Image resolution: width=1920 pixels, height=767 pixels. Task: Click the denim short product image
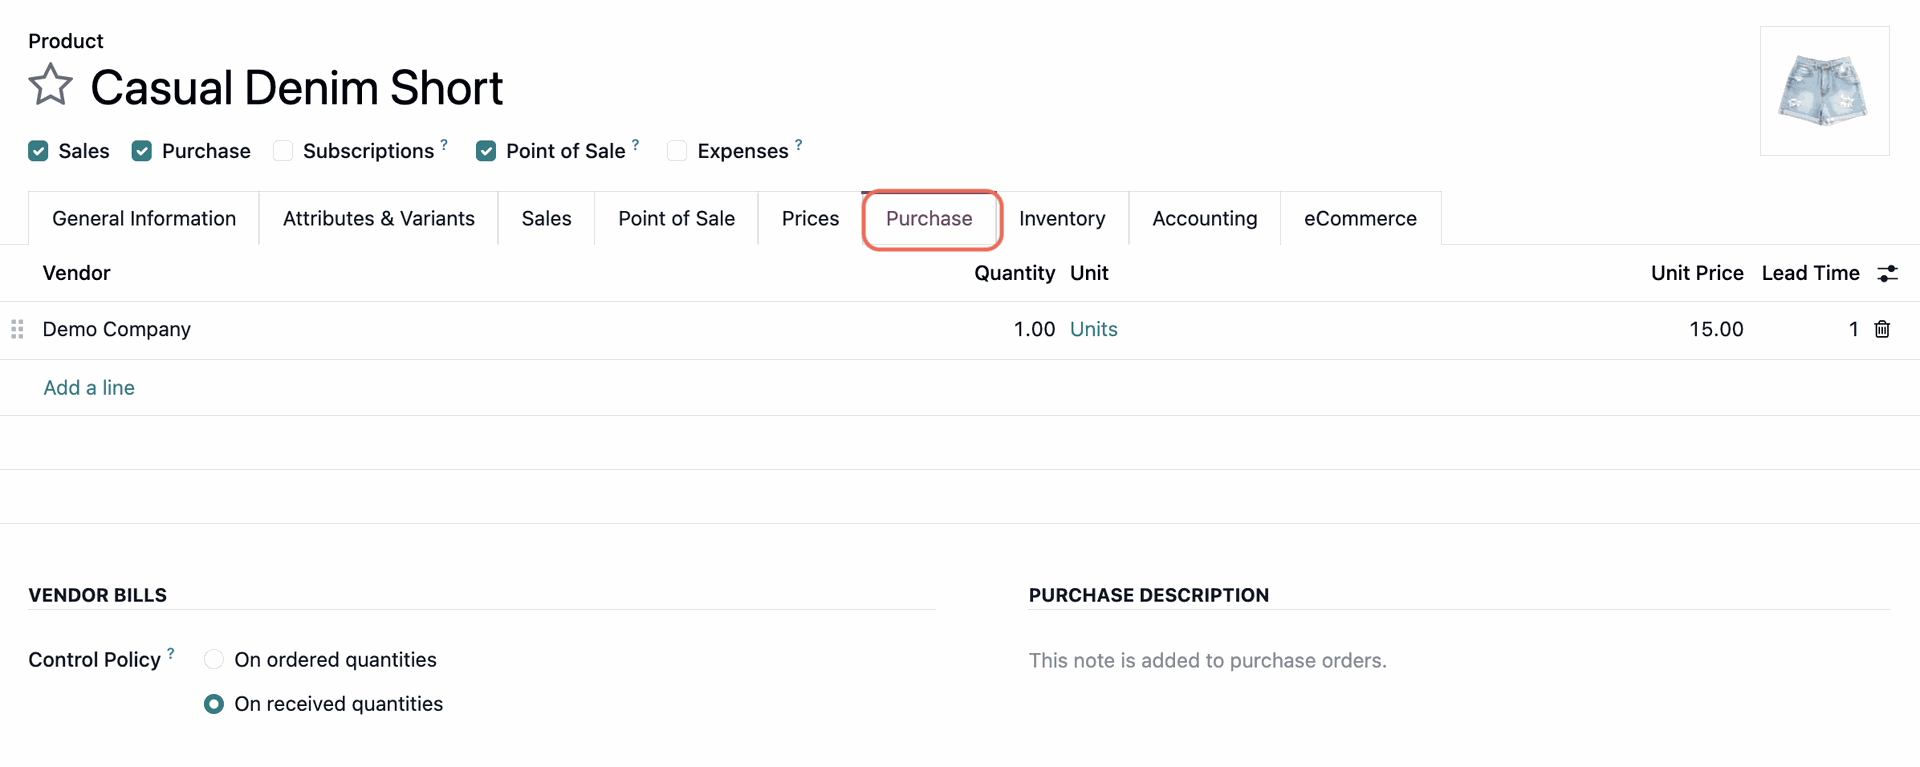click(x=1823, y=91)
